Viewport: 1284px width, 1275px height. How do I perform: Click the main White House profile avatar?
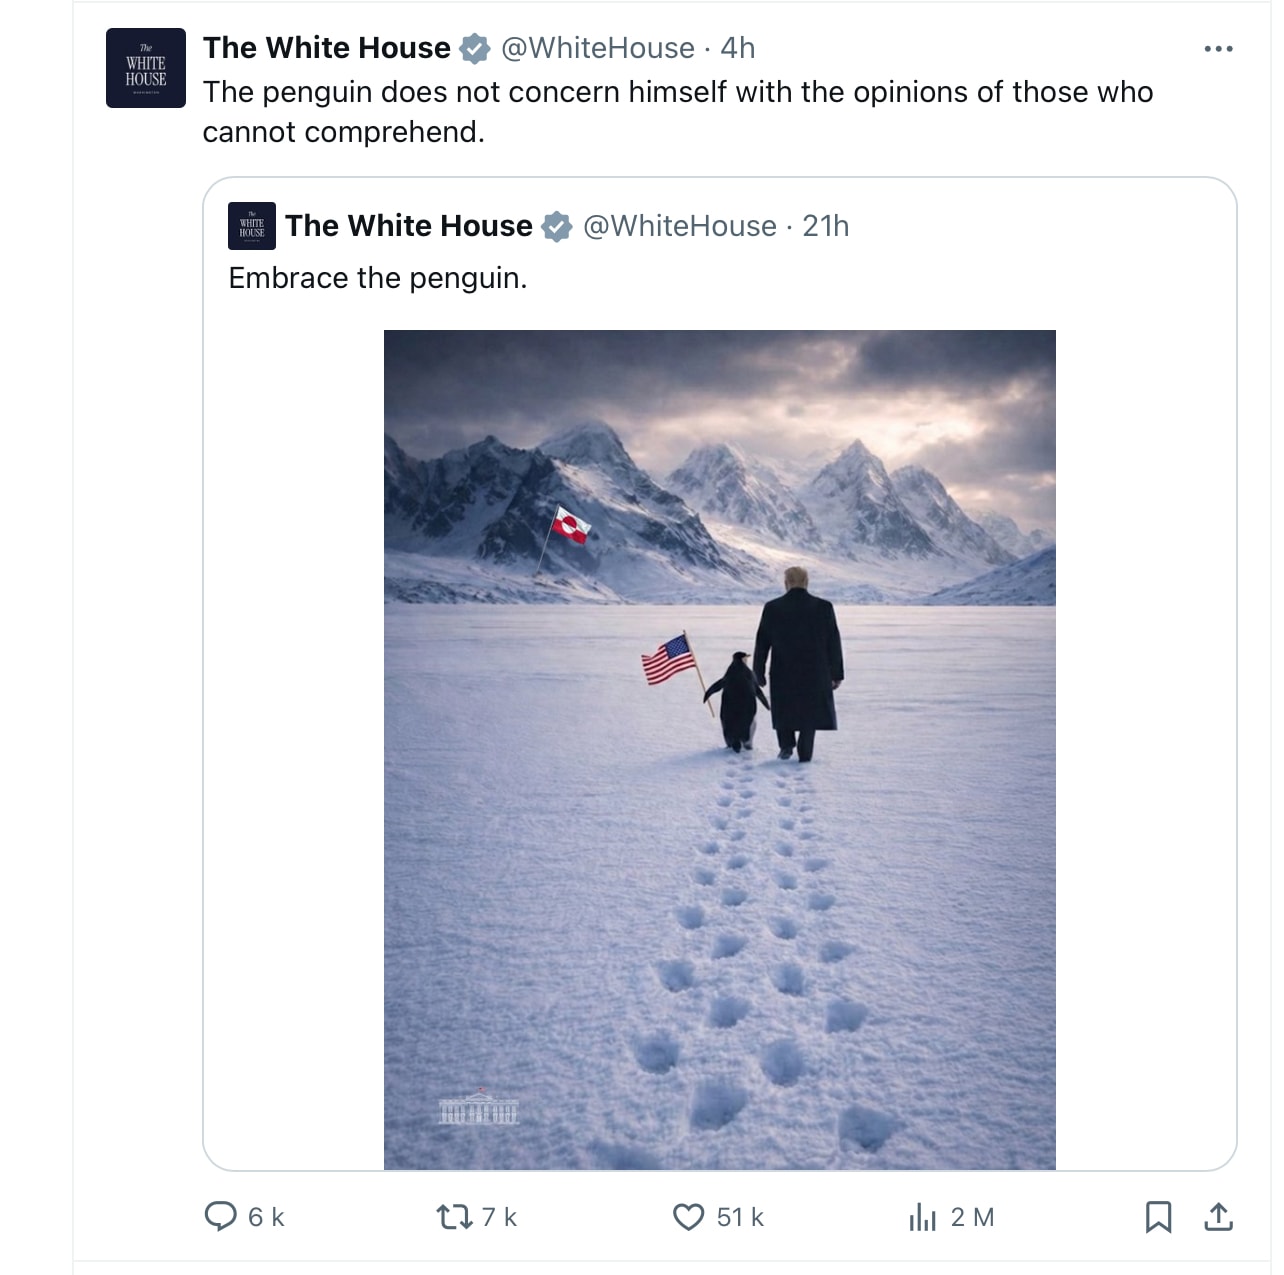[146, 68]
